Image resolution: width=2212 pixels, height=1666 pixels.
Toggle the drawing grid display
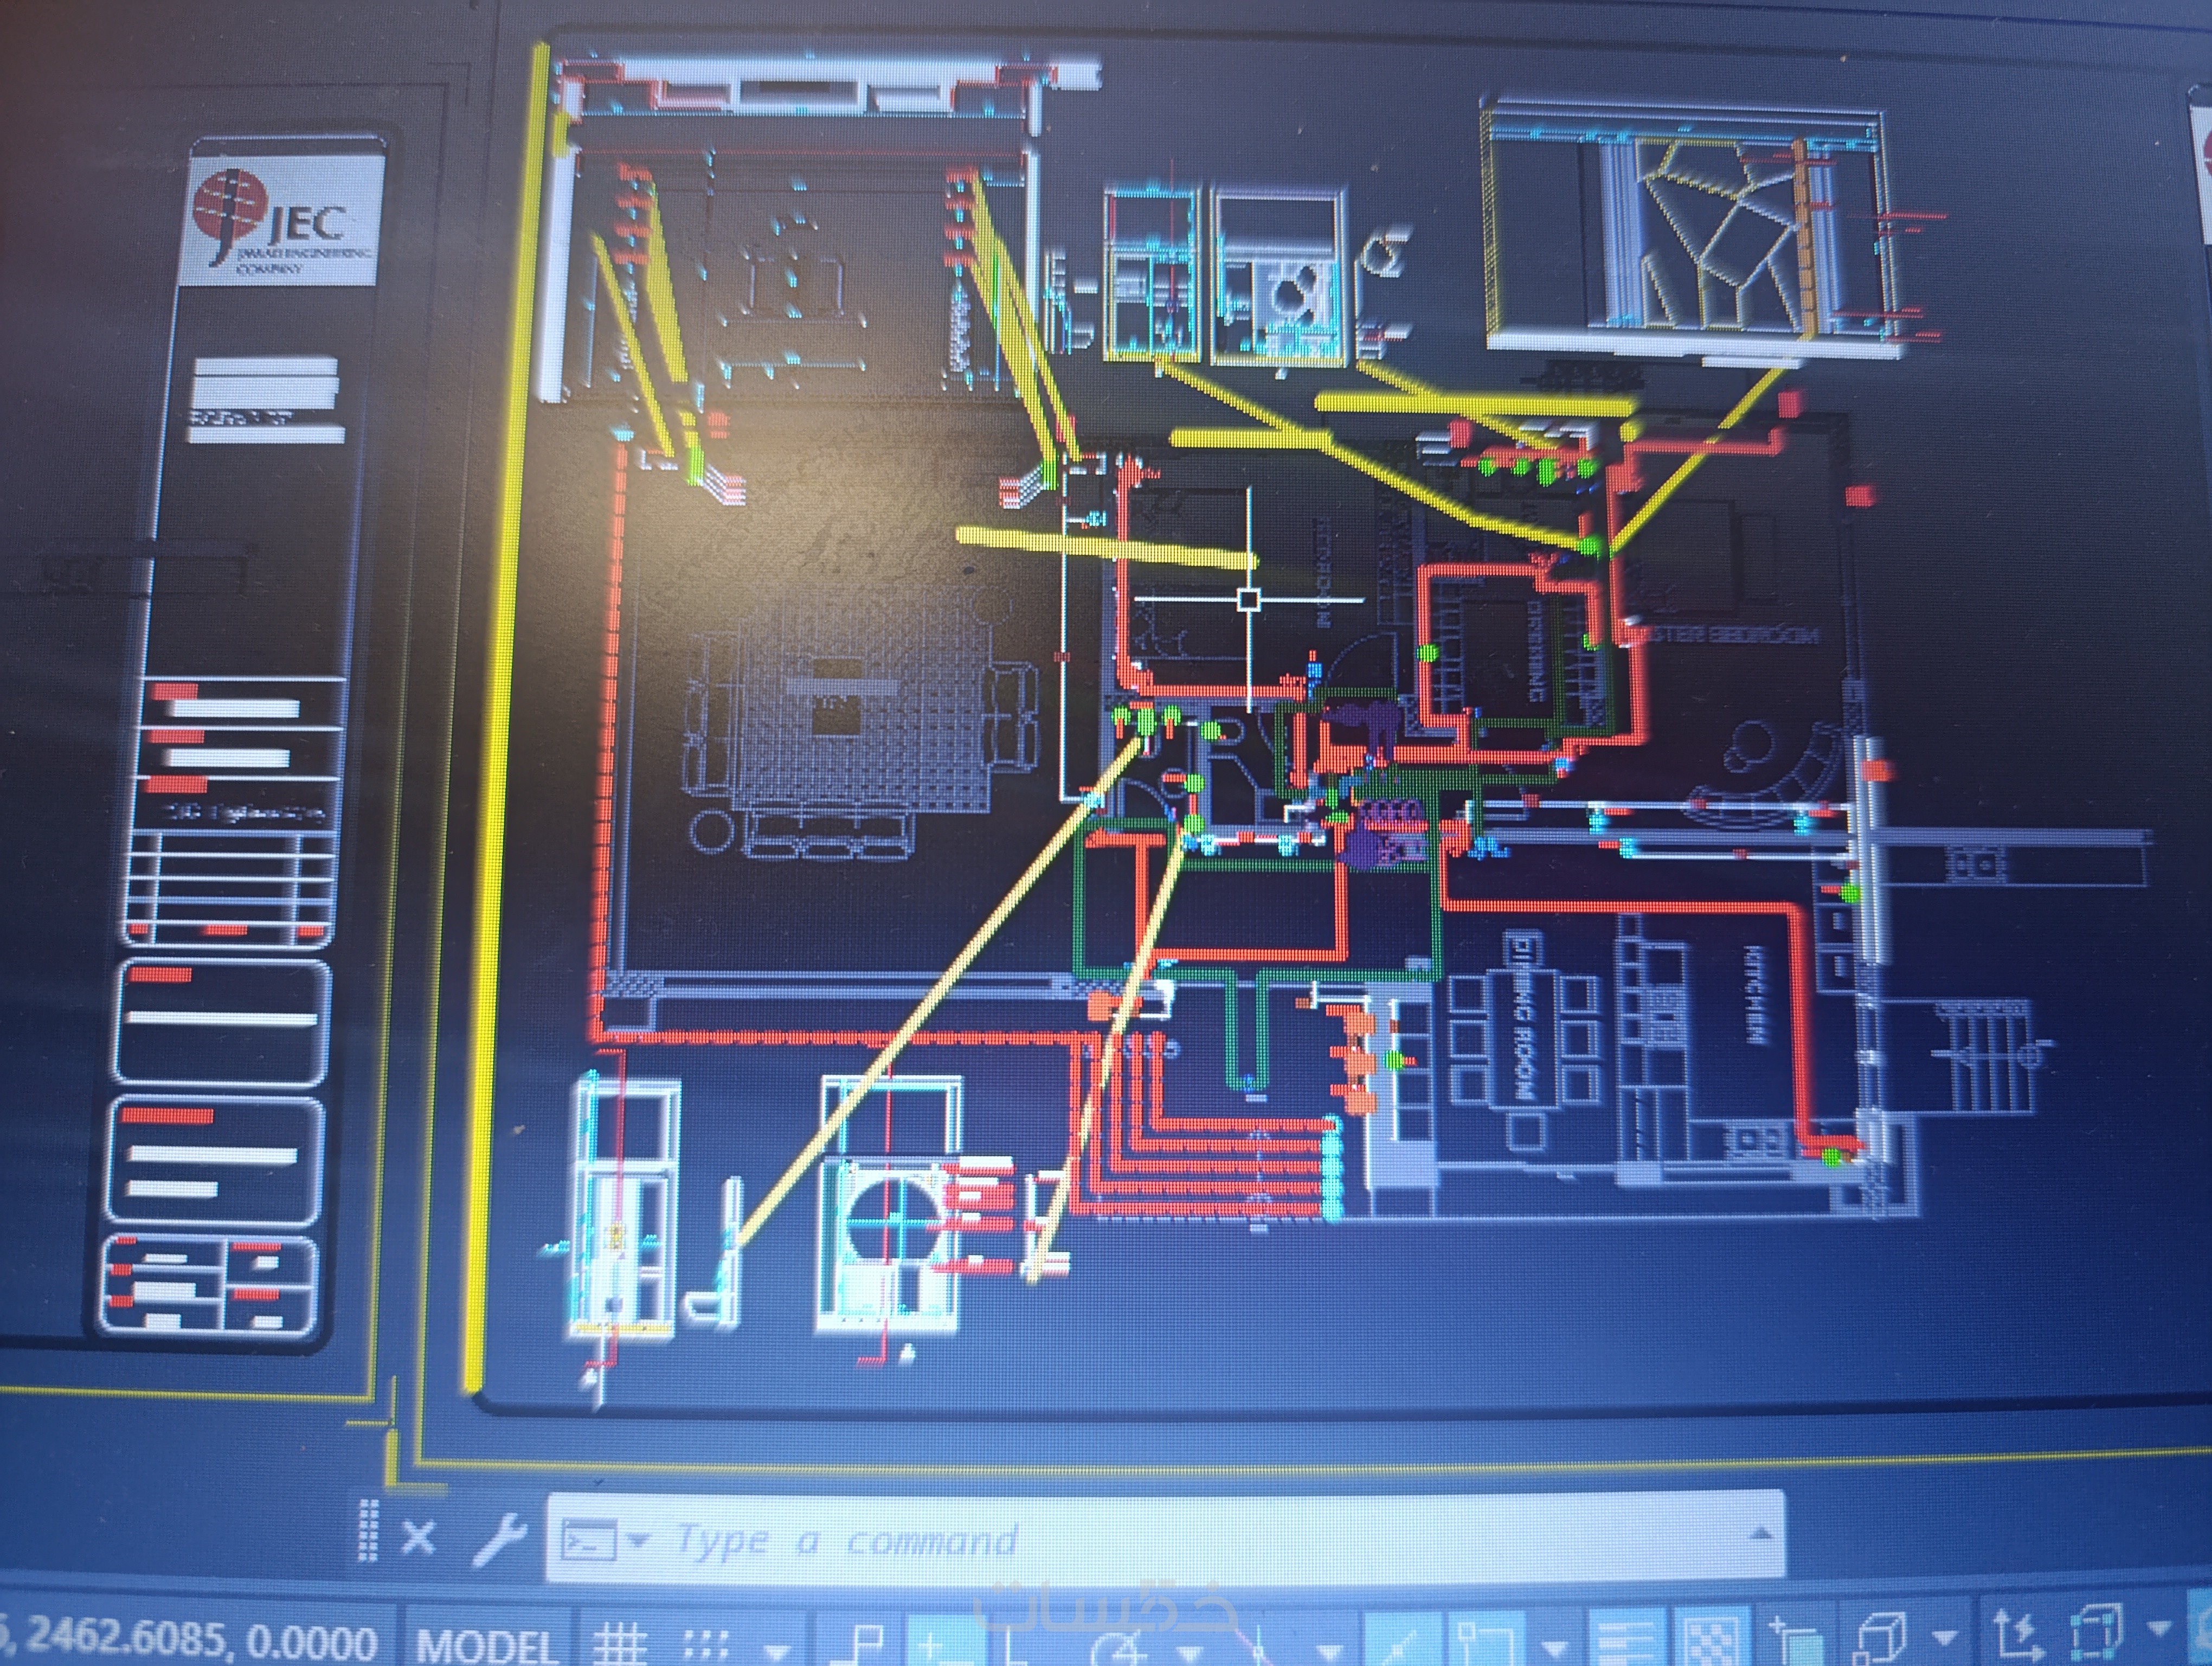[x=620, y=1644]
